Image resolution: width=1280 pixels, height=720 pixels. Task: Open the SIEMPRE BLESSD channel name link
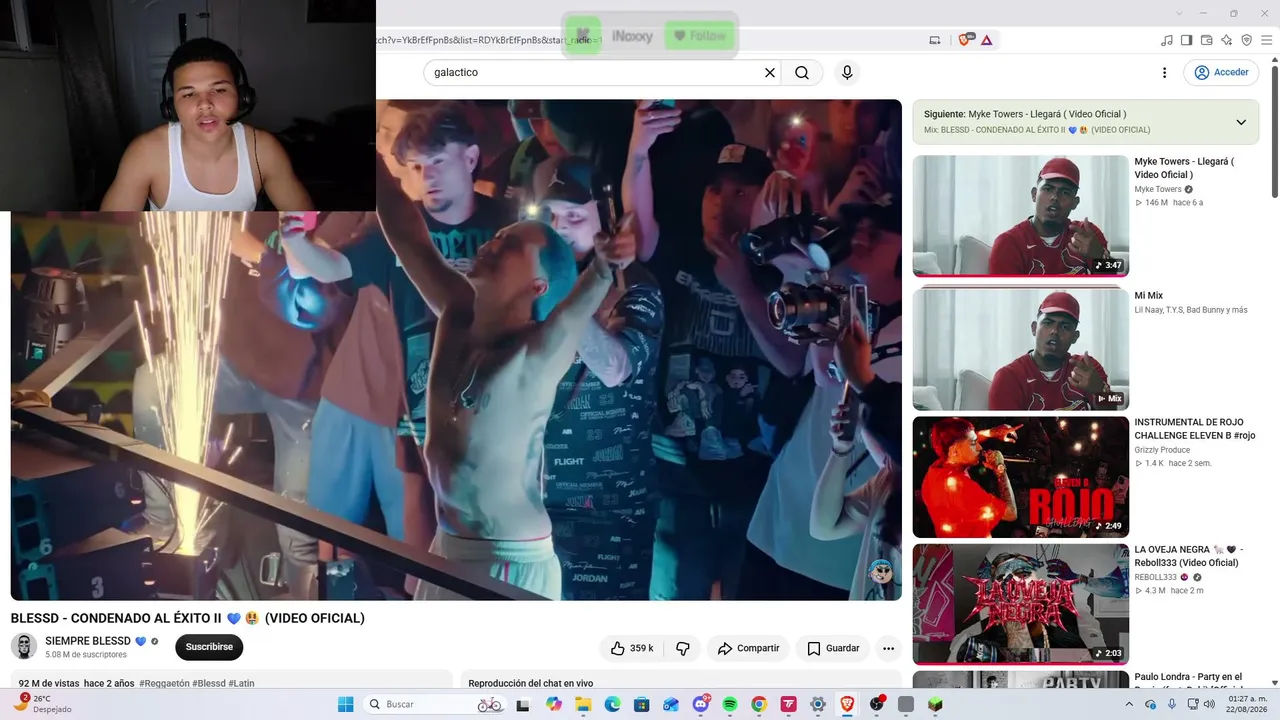coord(88,641)
